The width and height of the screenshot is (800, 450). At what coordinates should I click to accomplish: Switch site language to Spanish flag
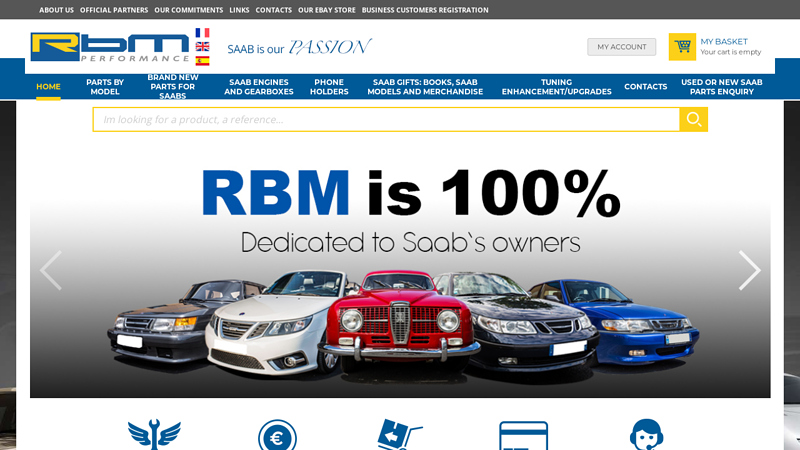pos(202,61)
